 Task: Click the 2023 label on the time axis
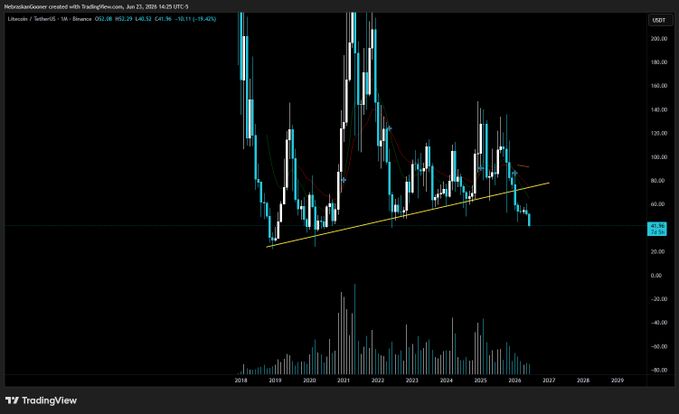[412, 380]
